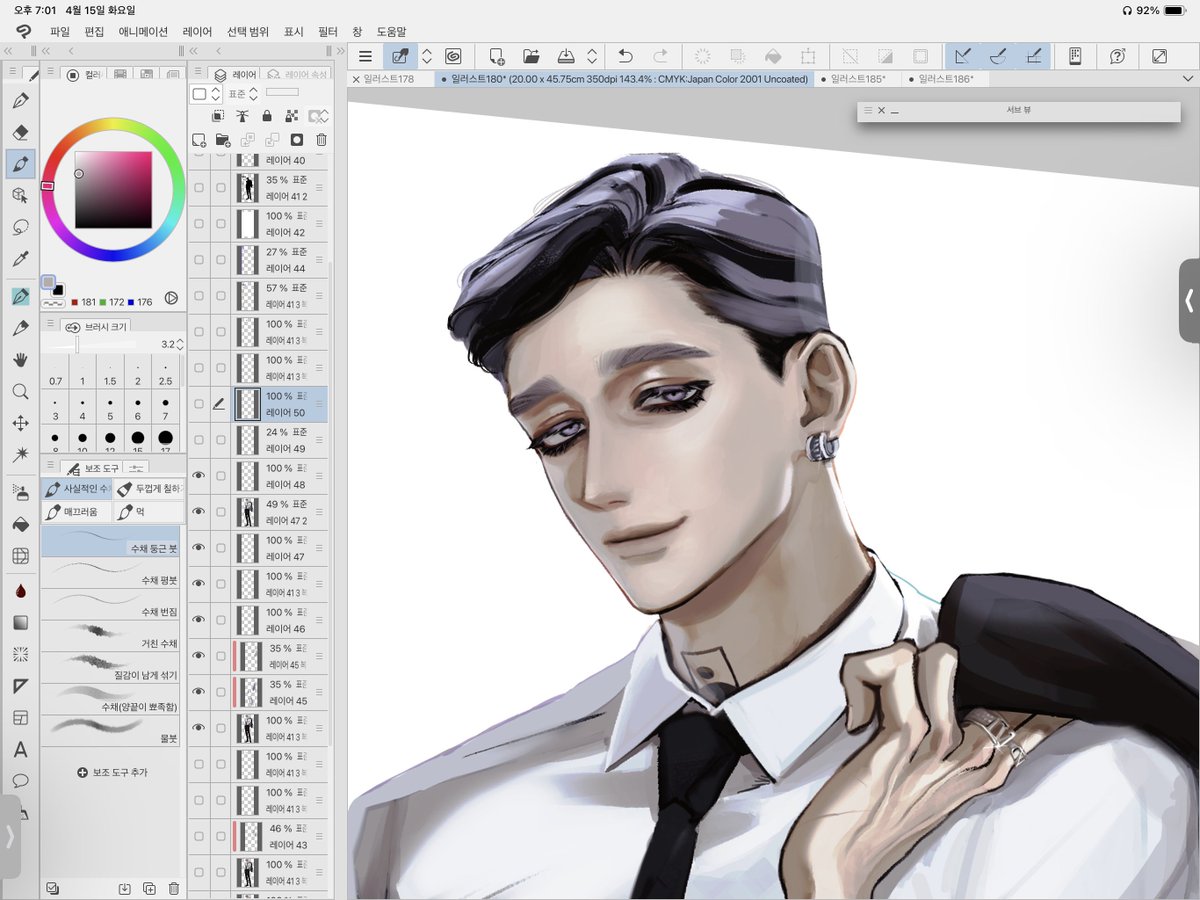Click 보조 도구 추가 button
Viewport: 1200px width, 900px height.
pos(112,772)
